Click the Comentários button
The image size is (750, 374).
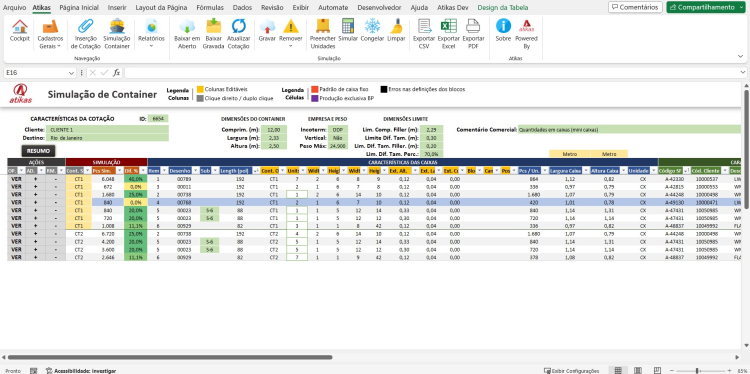point(635,7)
